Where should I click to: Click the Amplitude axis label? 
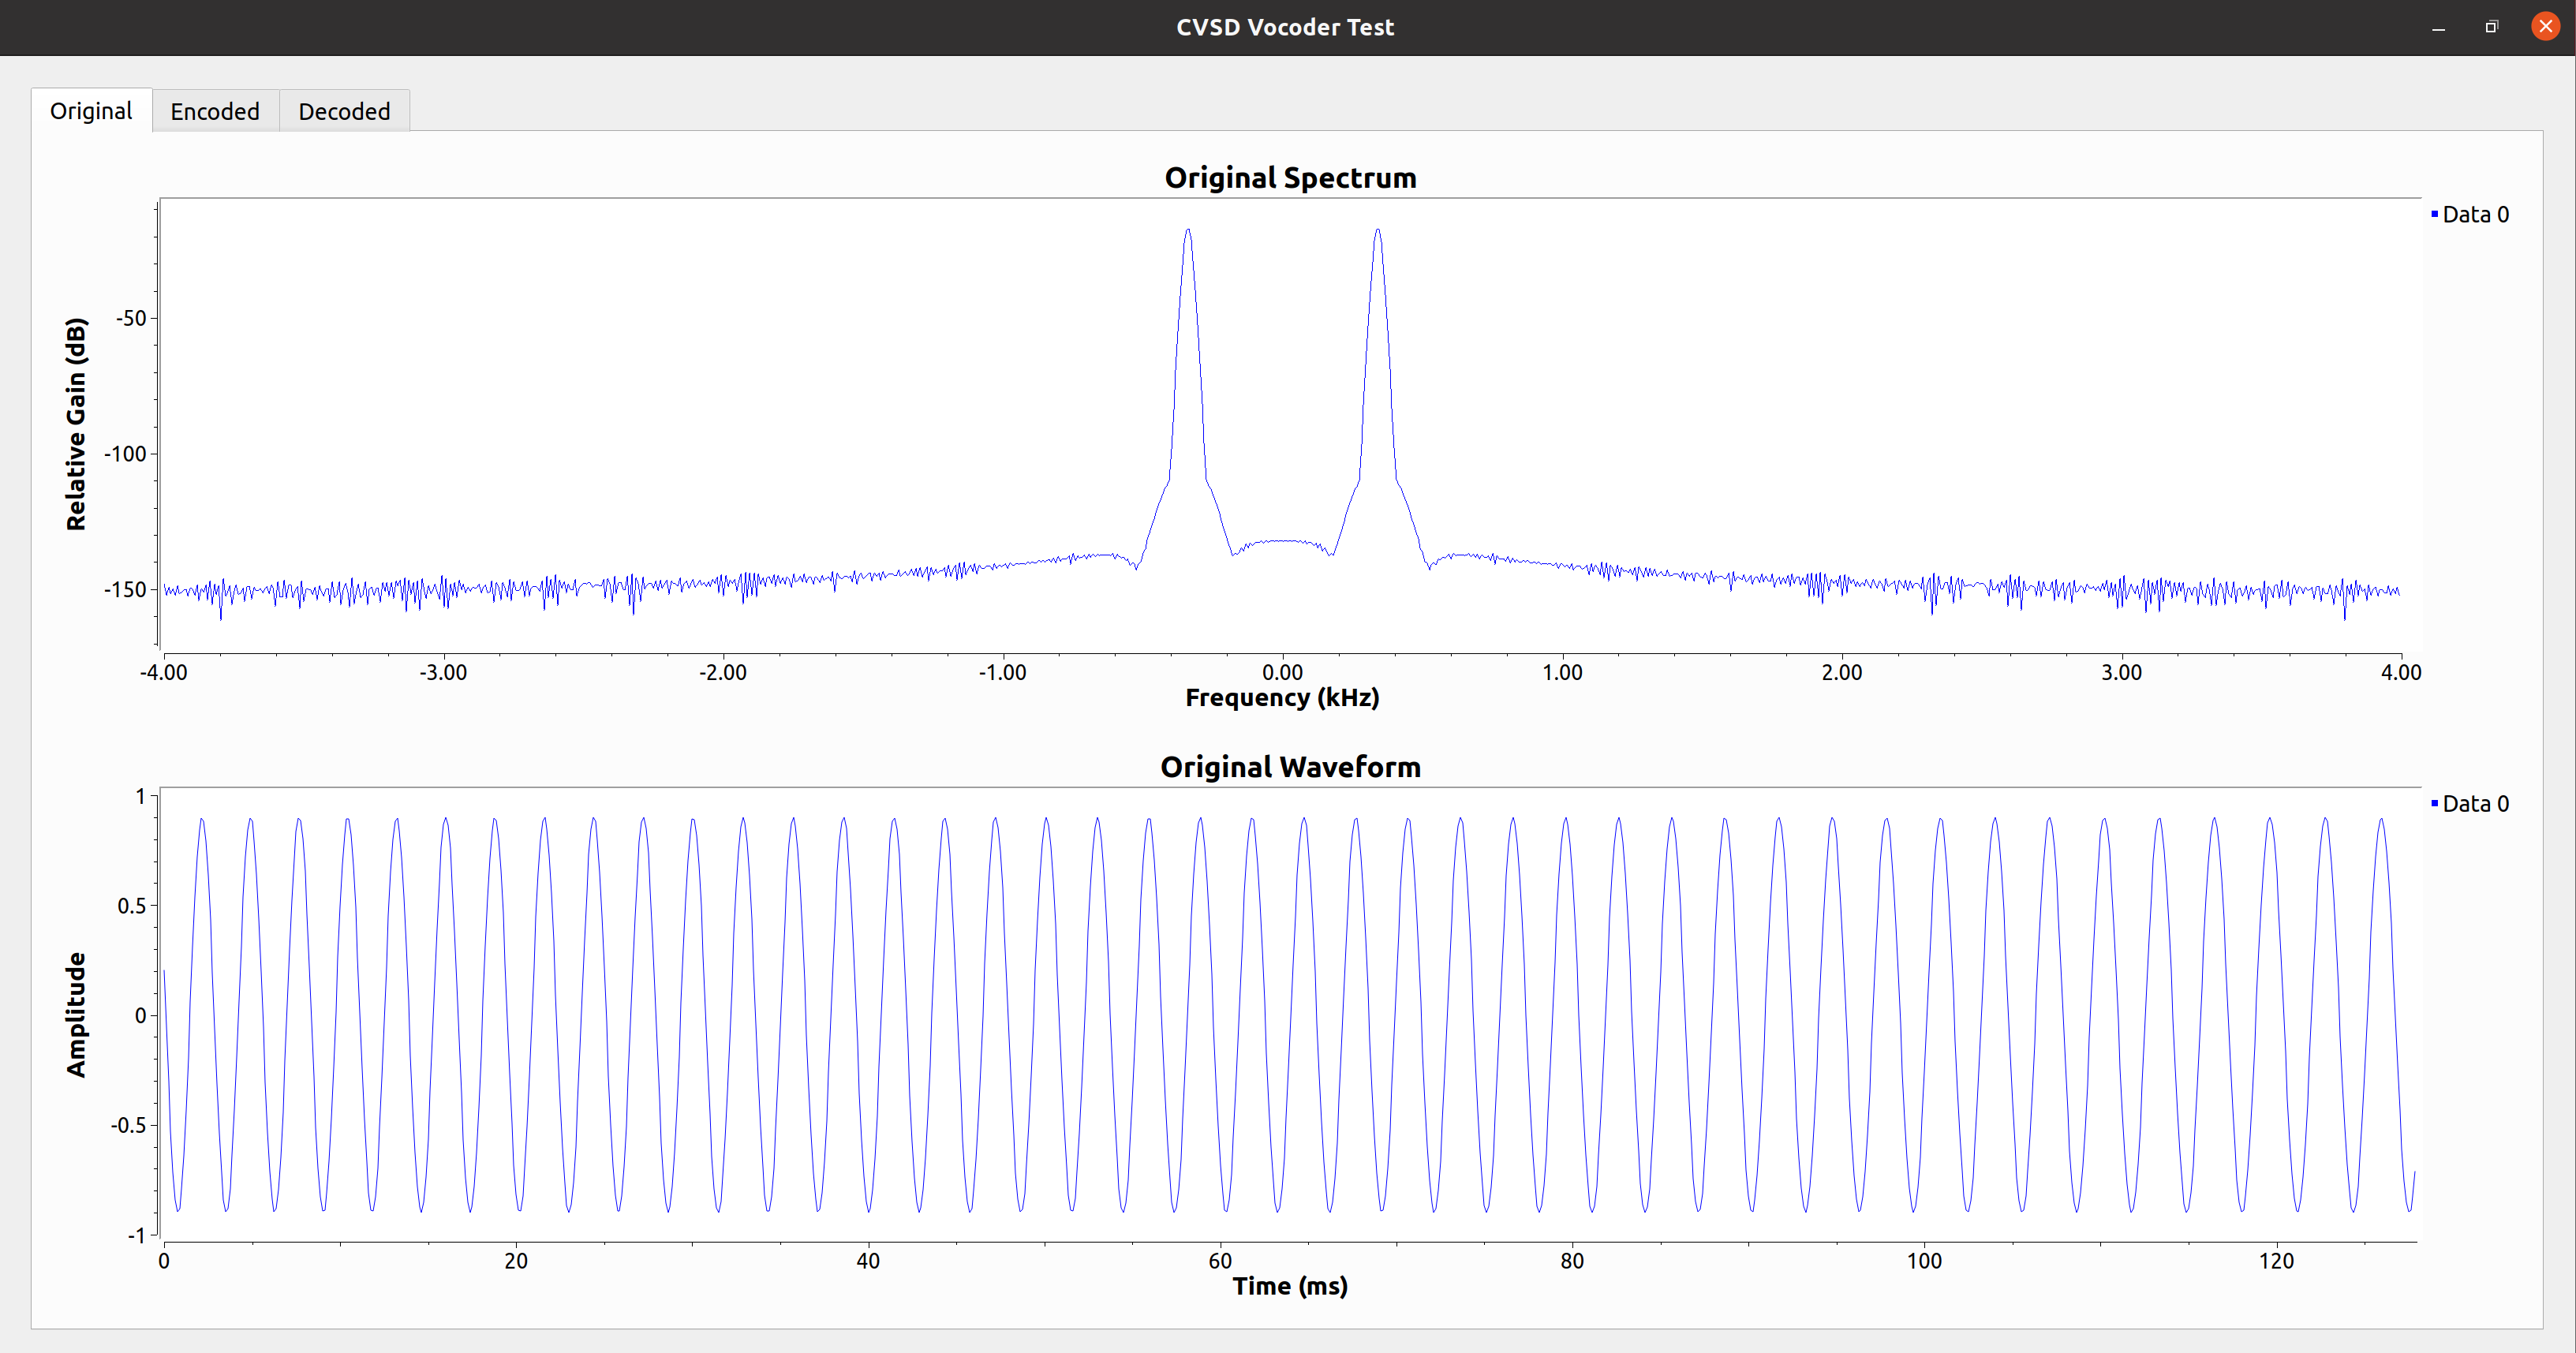[x=76, y=1014]
